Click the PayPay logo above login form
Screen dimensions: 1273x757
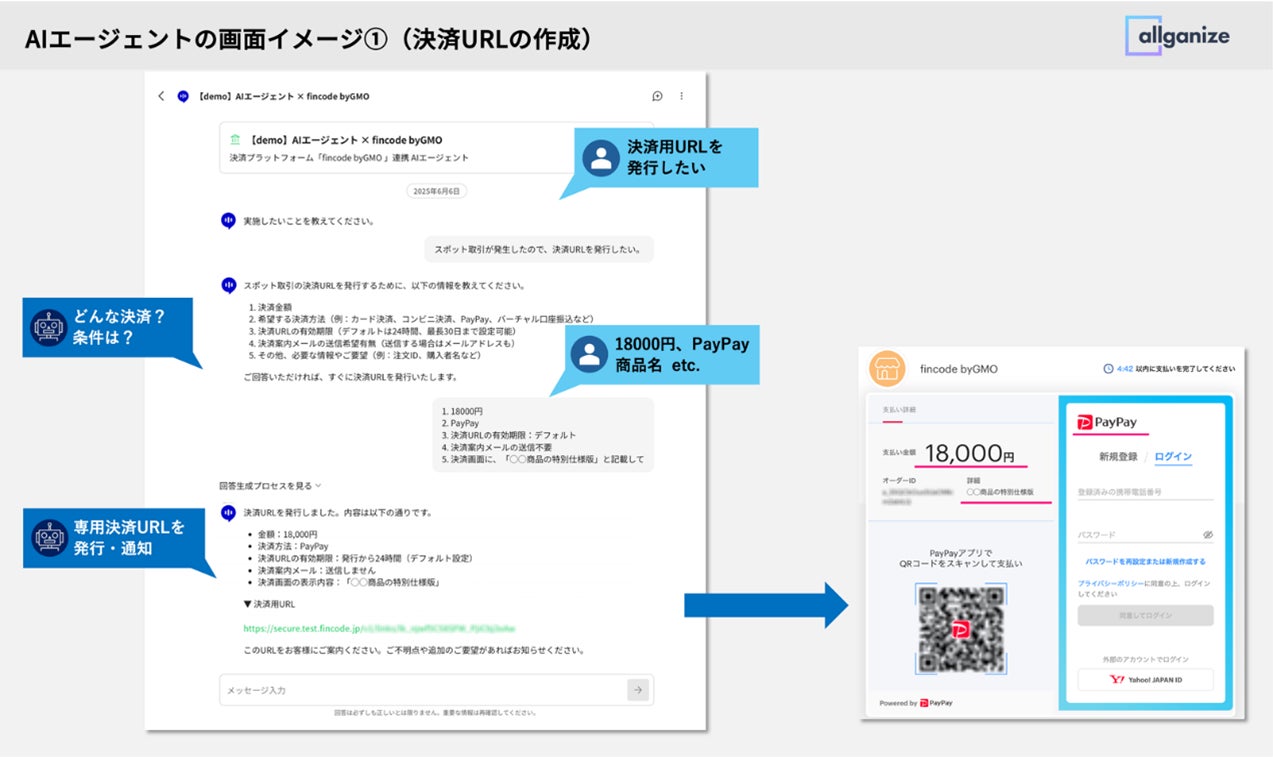point(1107,423)
